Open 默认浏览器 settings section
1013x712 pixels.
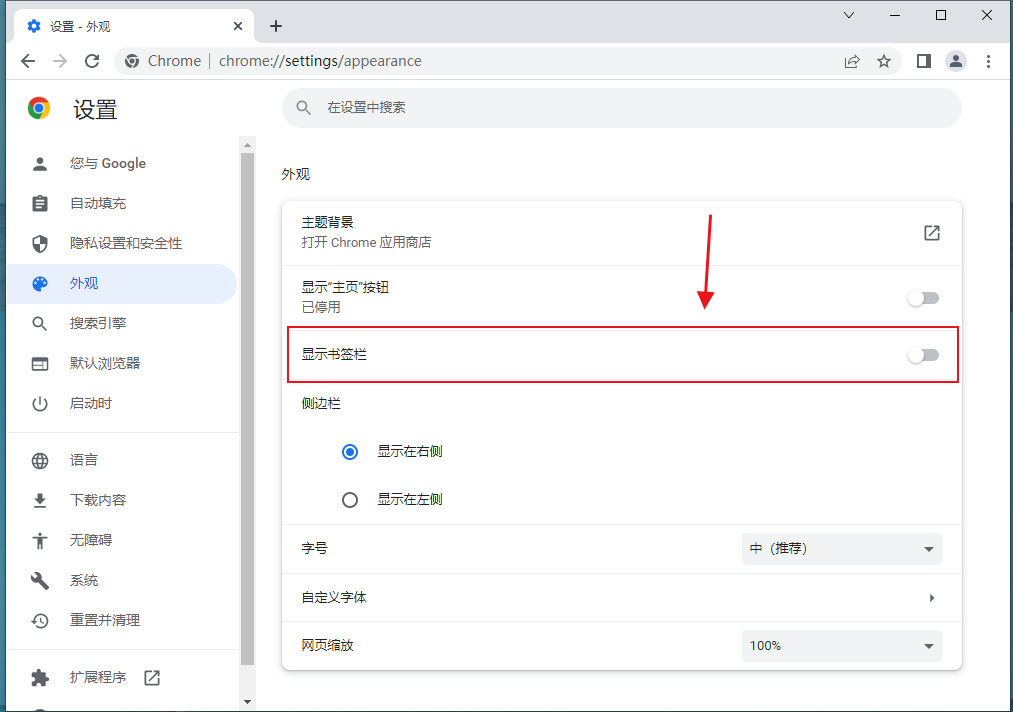coord(122,364)
